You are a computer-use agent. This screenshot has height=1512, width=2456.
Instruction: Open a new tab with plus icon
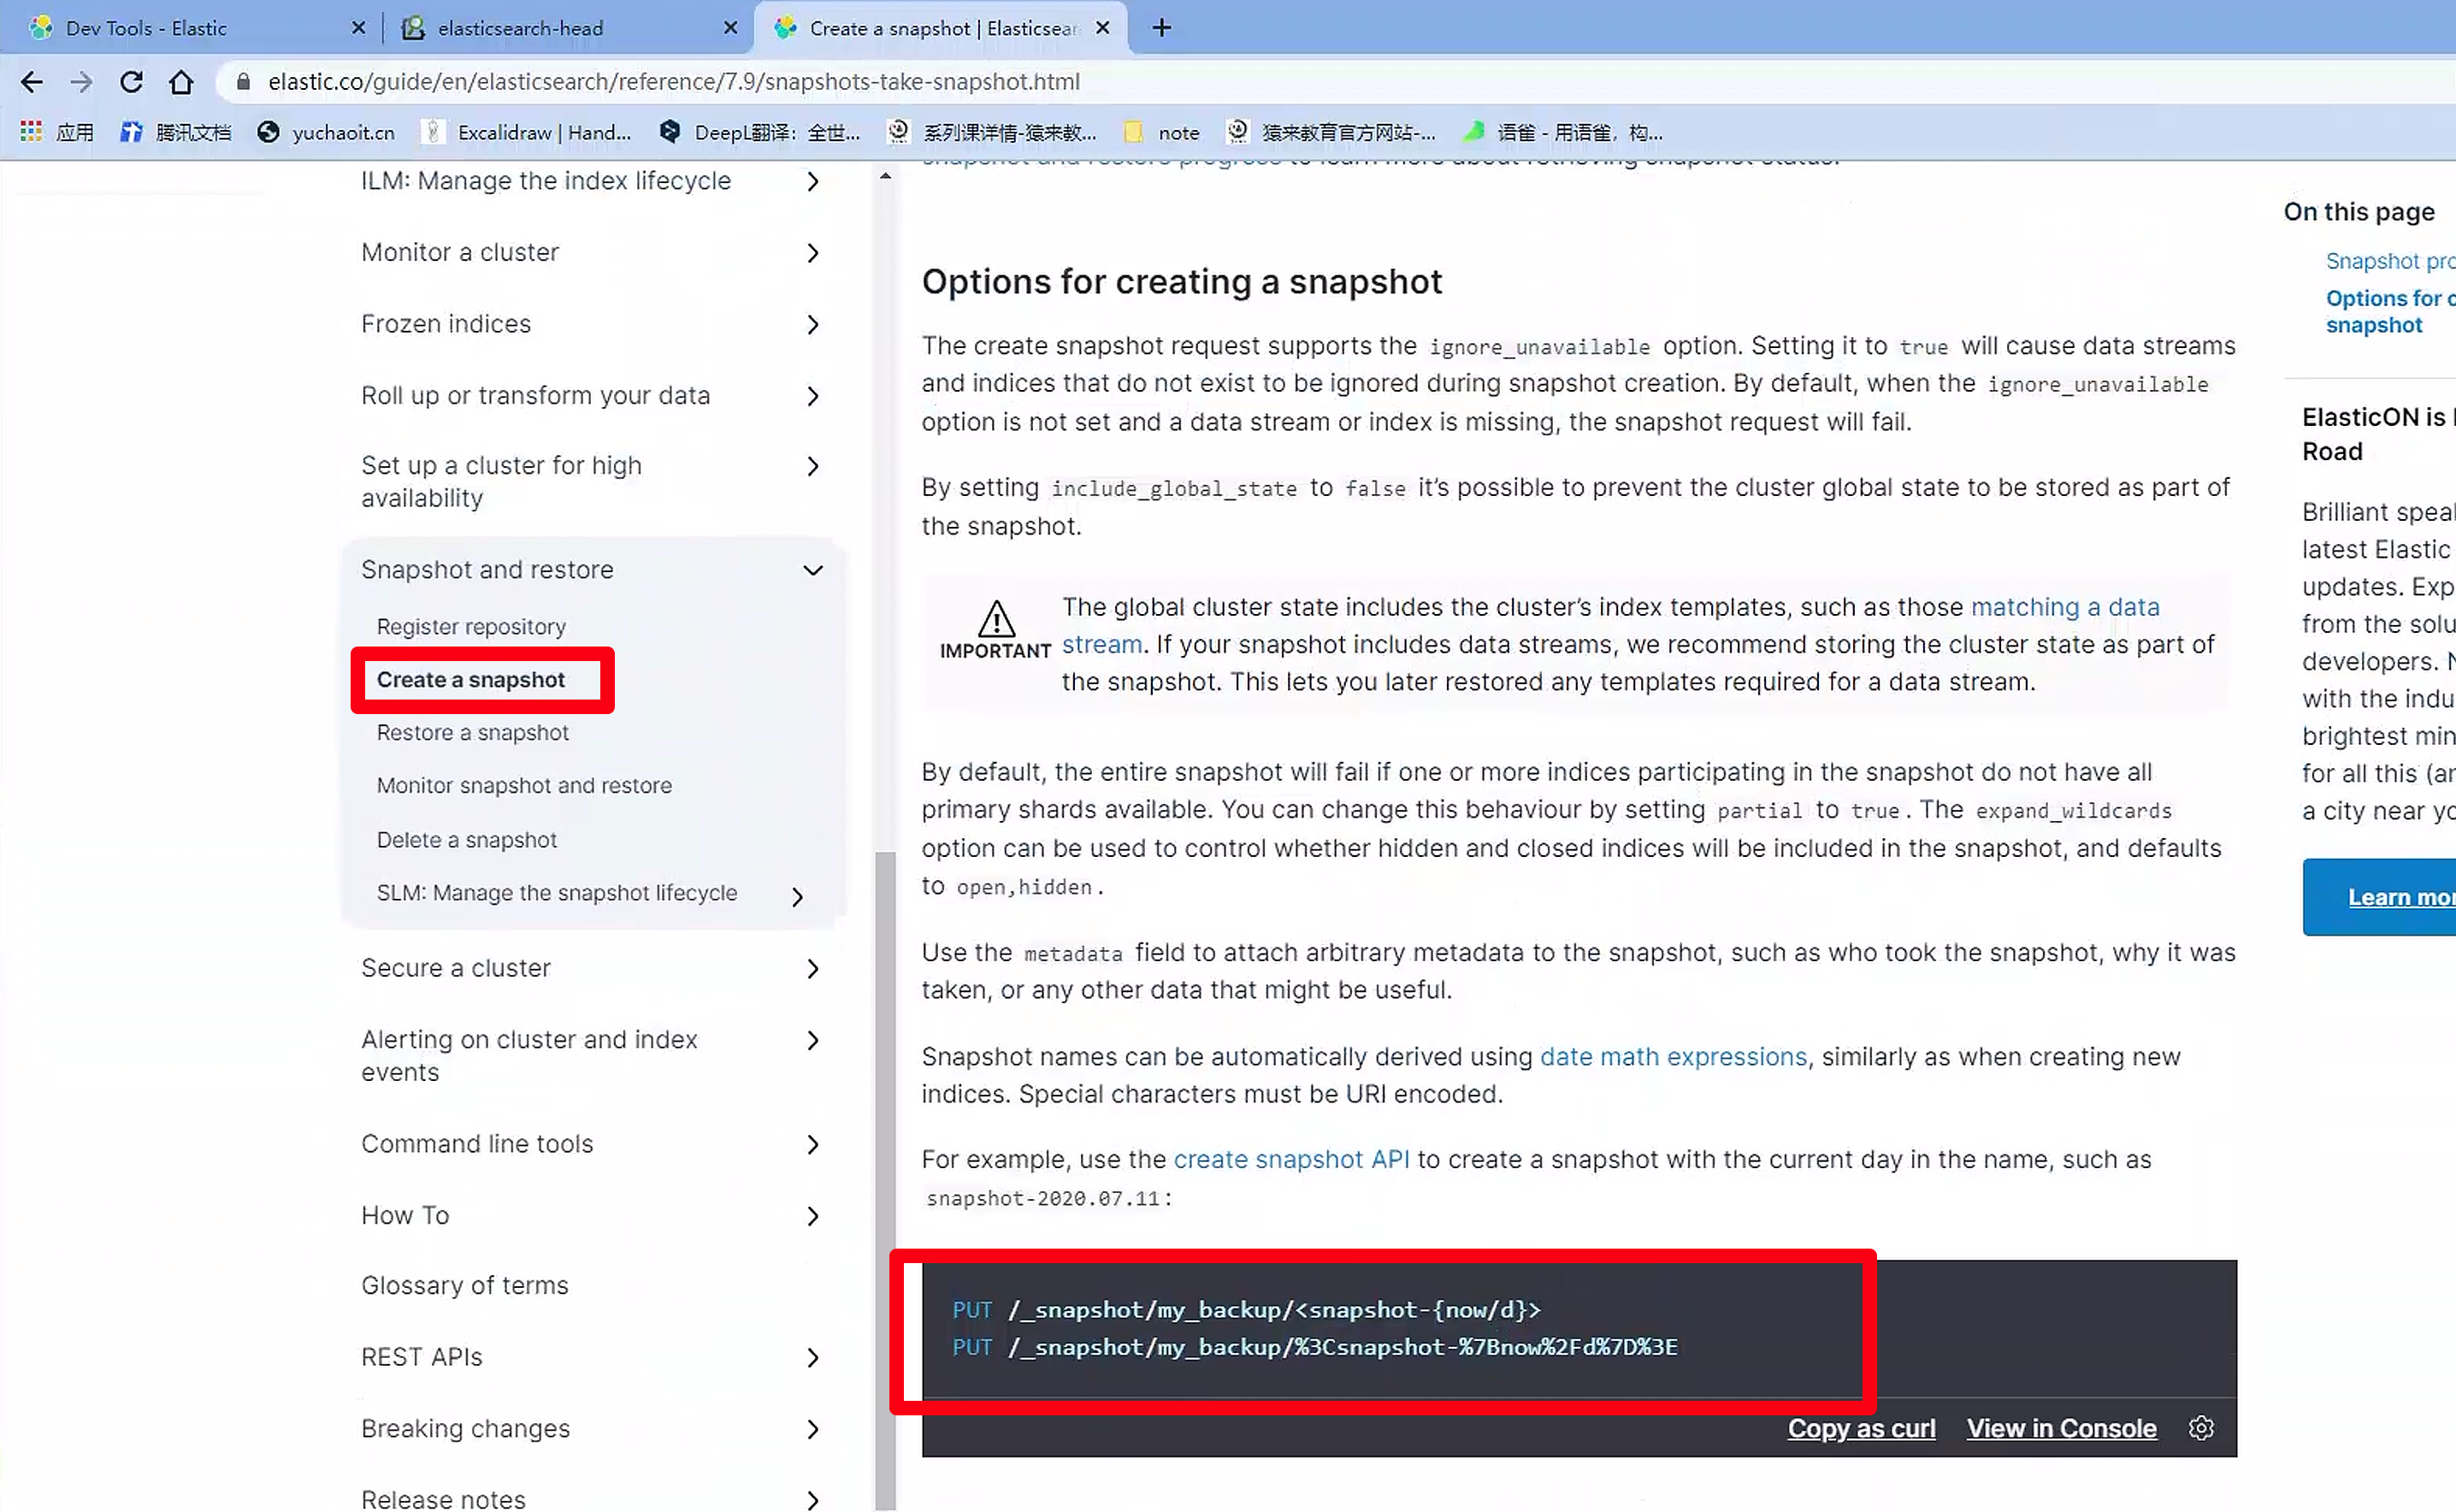click(x=1161, y=28)
